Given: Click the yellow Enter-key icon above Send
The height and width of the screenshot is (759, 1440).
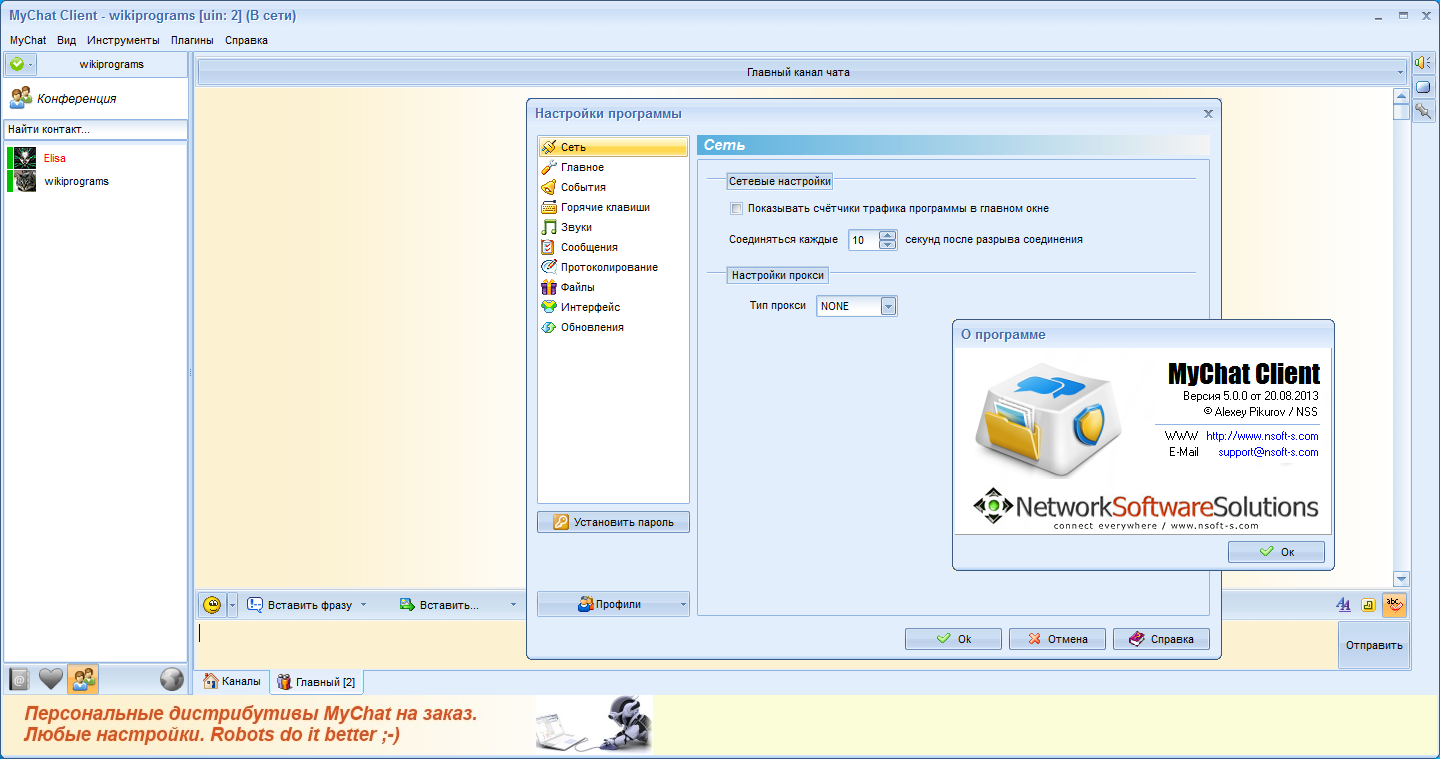Looking at the screenshot, I should 1368,604.
